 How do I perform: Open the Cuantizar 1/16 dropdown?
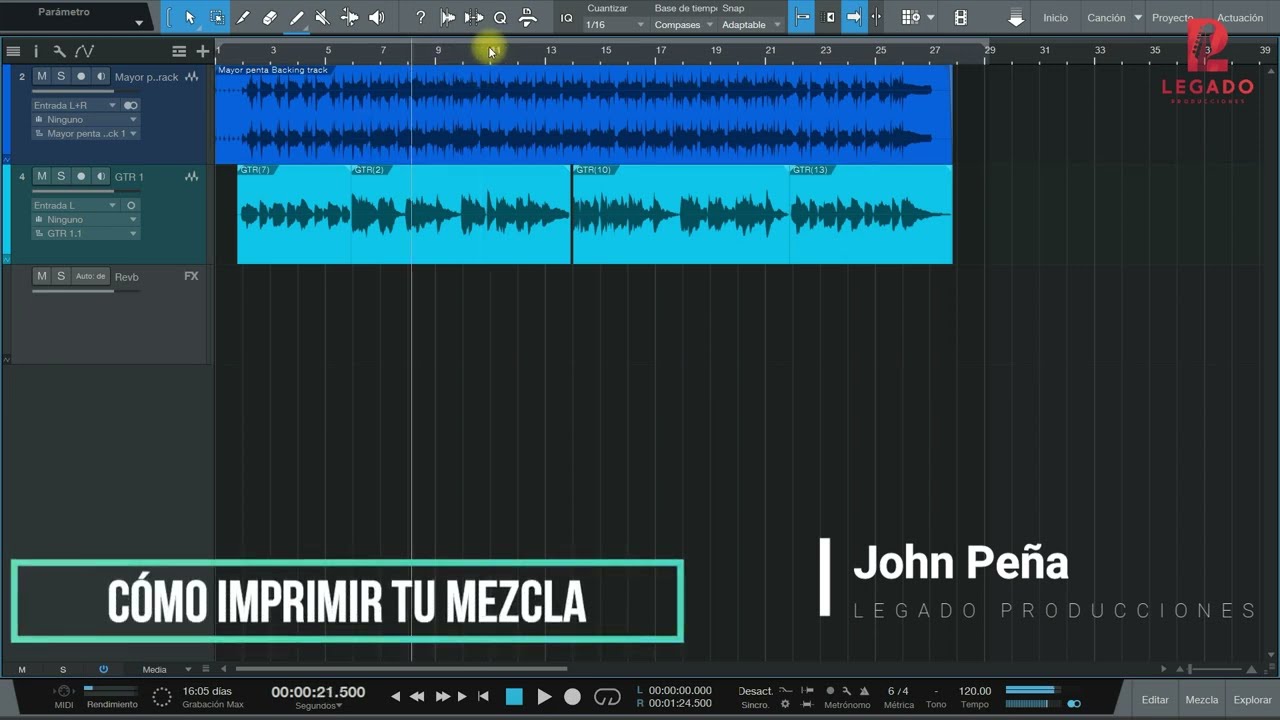click(615, 24)
